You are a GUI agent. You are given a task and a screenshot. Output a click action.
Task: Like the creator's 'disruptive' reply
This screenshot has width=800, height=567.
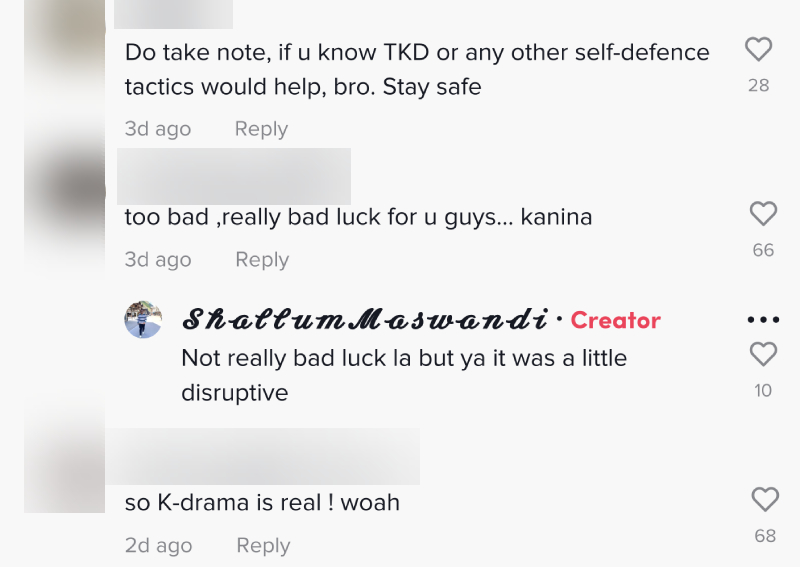tap(763, 354)
